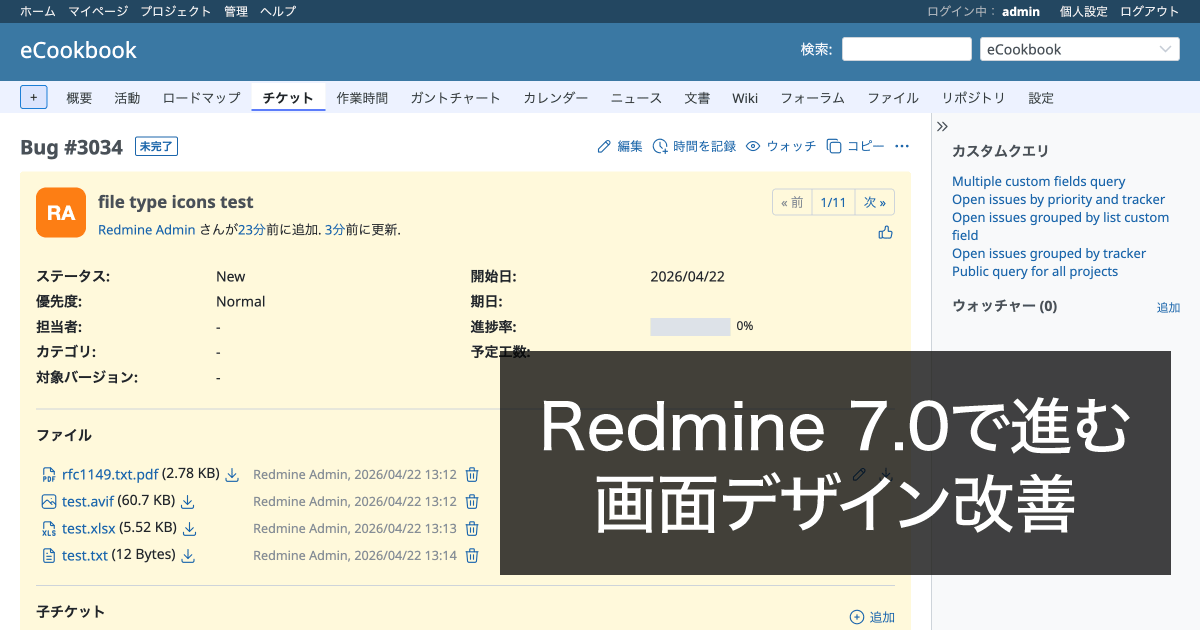Click the 0% progress bar
Viewport: 1200px width, 630px height.
click(690, 326)
